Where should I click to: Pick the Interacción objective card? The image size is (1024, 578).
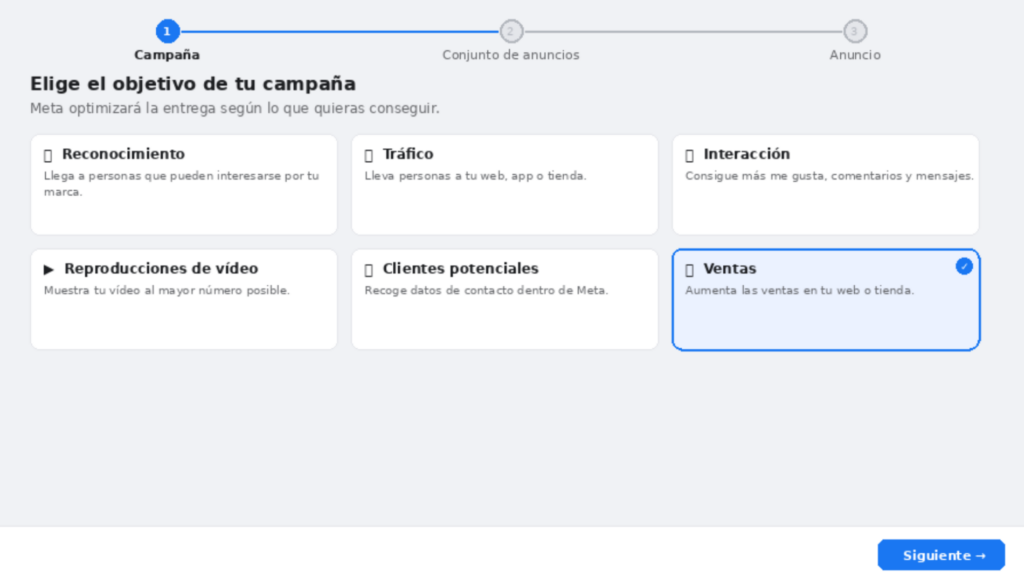click(x=825, y=185)
